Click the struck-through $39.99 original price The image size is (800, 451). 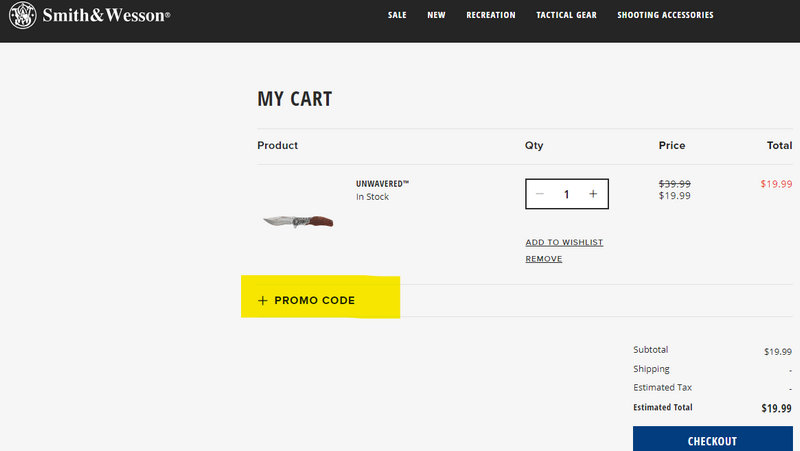[x=674, y=184]
